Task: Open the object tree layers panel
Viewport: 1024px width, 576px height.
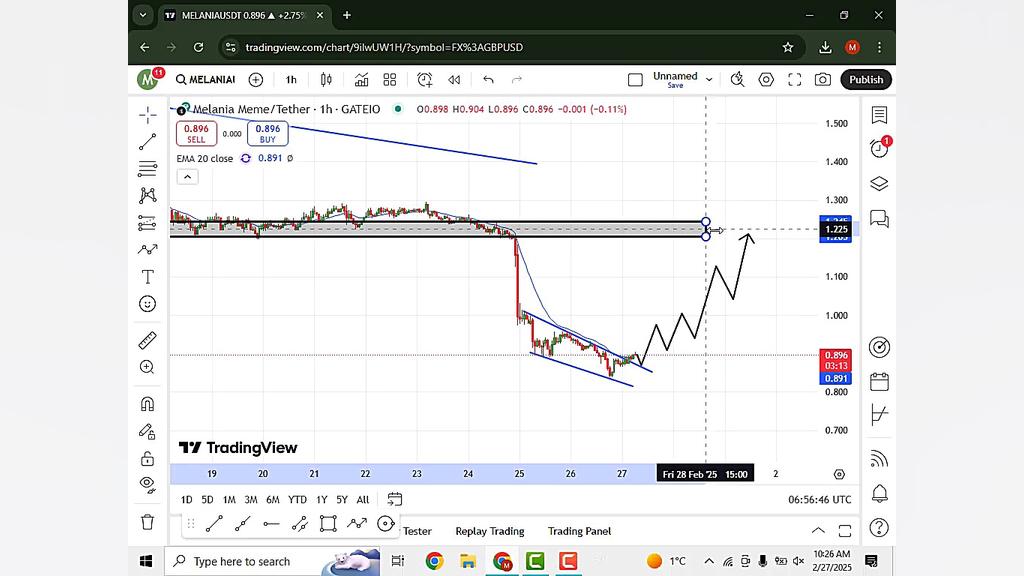Action: (x=879, y=184)
